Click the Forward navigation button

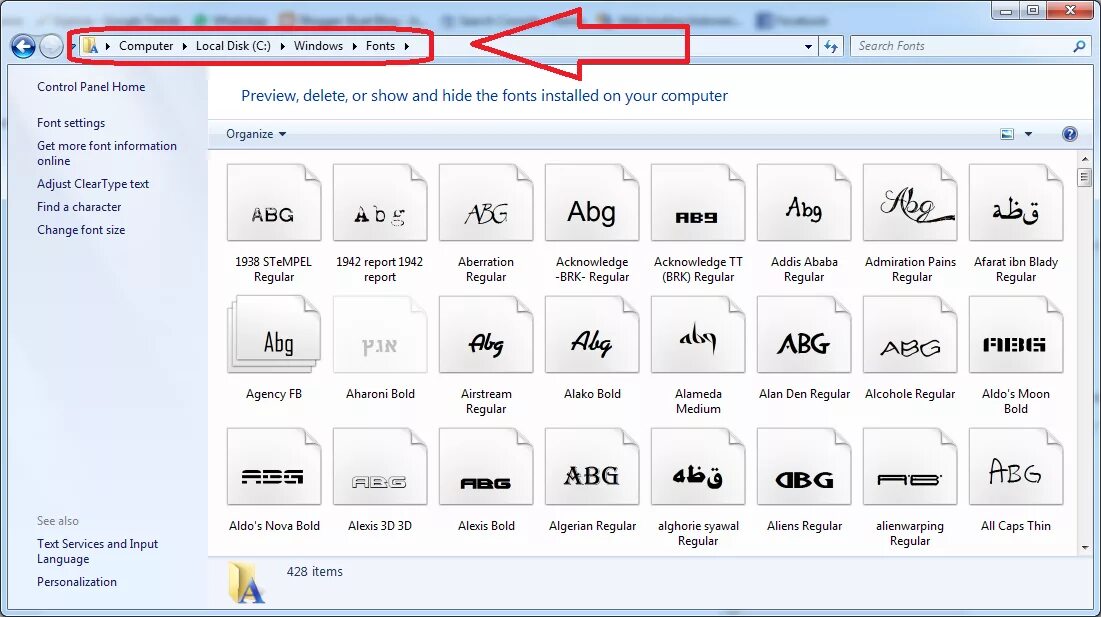point(51,46)
